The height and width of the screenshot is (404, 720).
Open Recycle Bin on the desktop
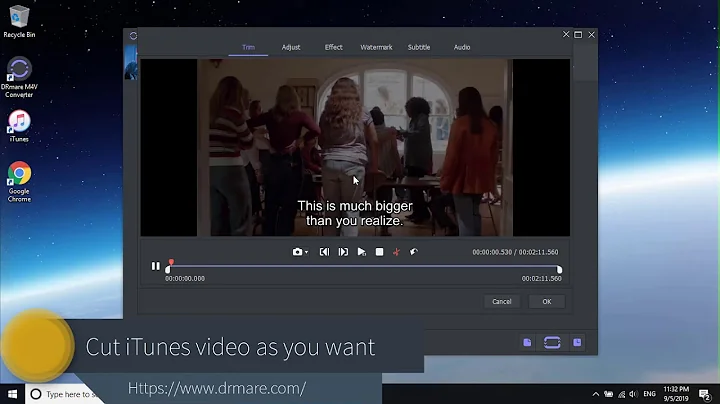pos(19,21)
